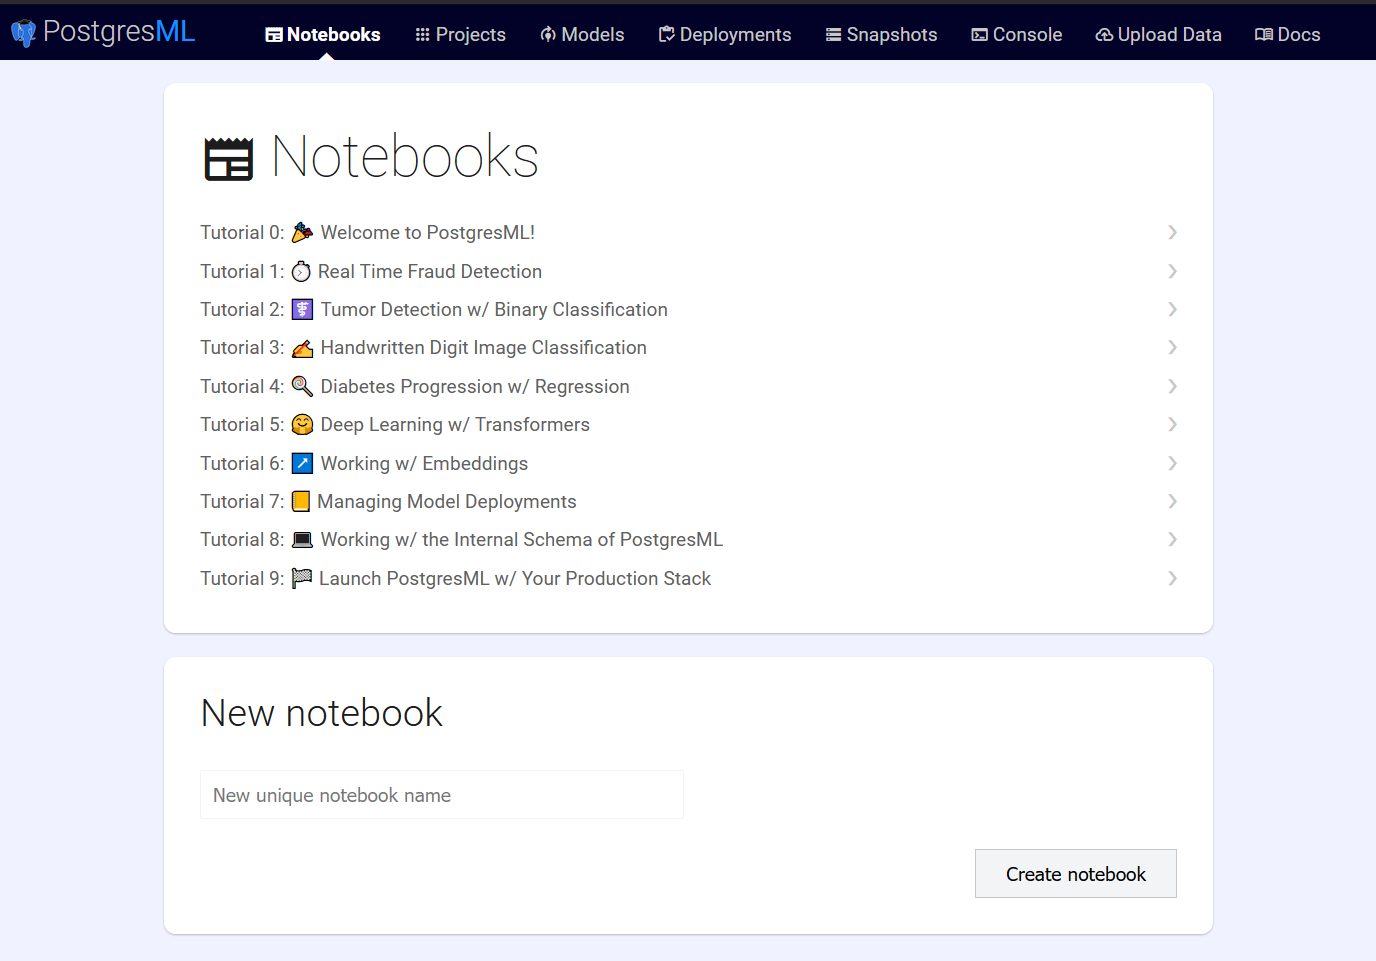Image resolution: width=1376 pixels, height=961 pixels.
Task: Switch to the Snapshots tab
Action: coord(882,35)
